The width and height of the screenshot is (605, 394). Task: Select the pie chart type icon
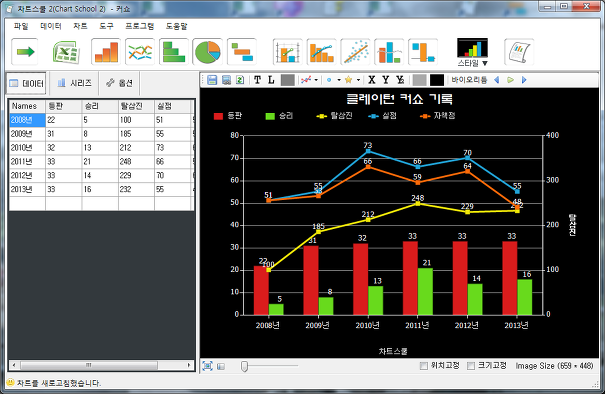point(208,52)
